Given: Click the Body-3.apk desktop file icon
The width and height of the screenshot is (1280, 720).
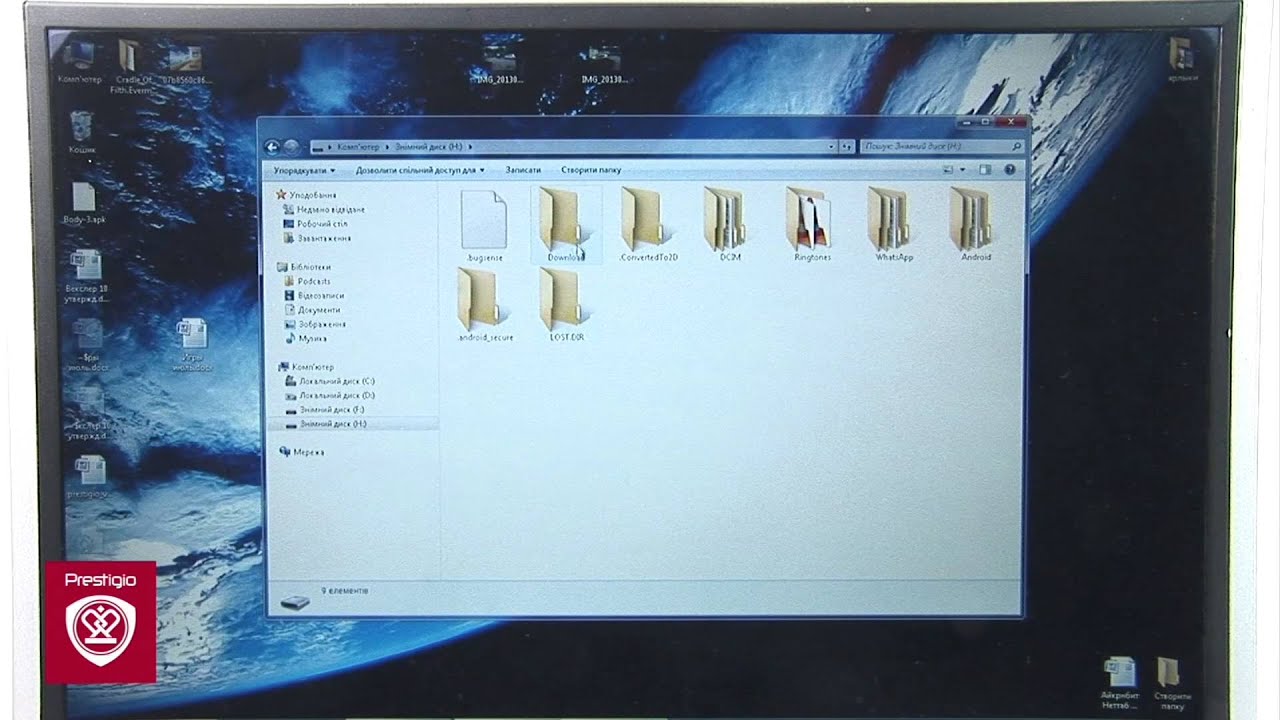Looking at the screenshot, I should pos(84,204).
